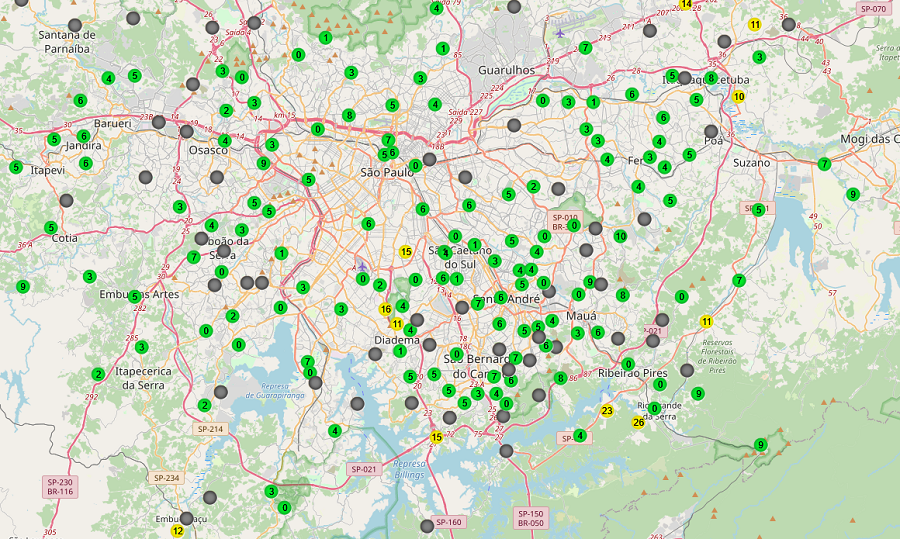The image size is (900, 539).
Task: Select yellow 11 marker near Reservas Florestais
Action: 707,321
